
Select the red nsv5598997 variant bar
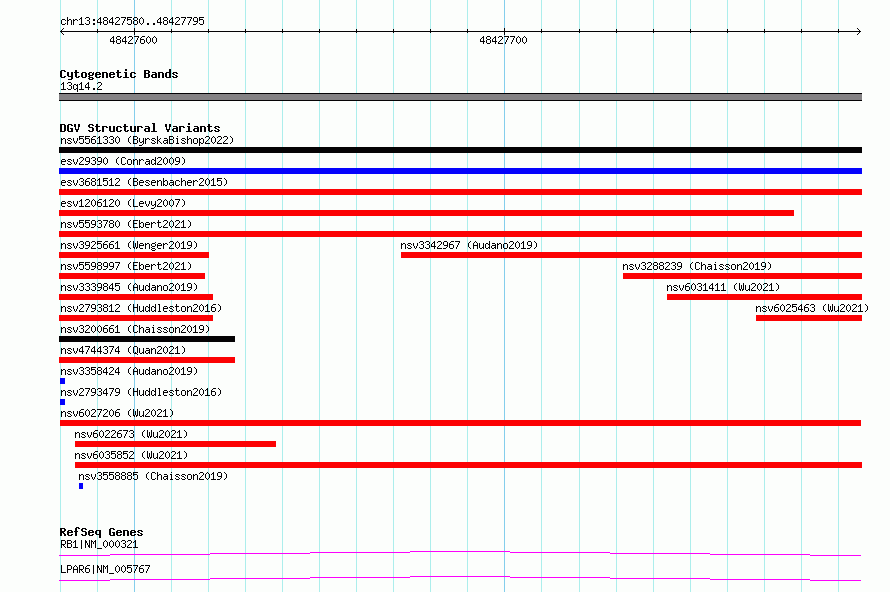[132, 276]
